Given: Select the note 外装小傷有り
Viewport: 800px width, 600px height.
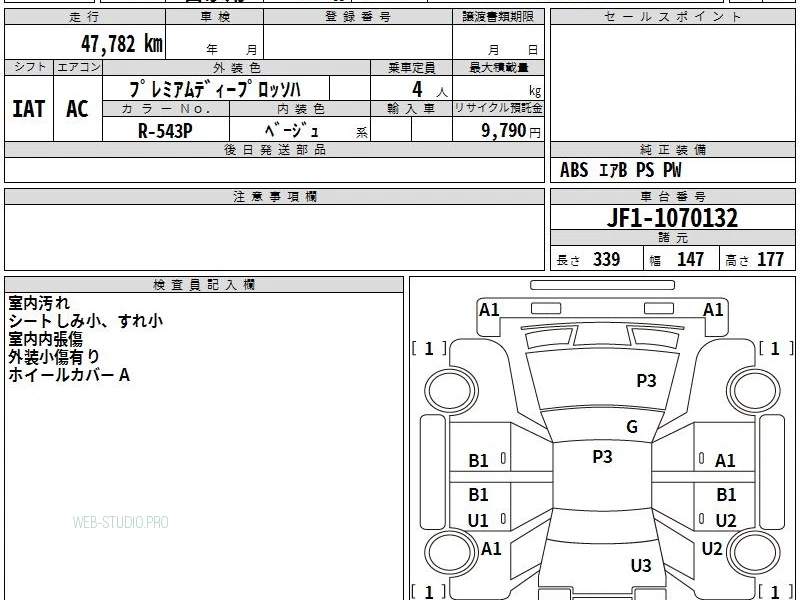Looking at the screenshot, I should coord(54,357).
